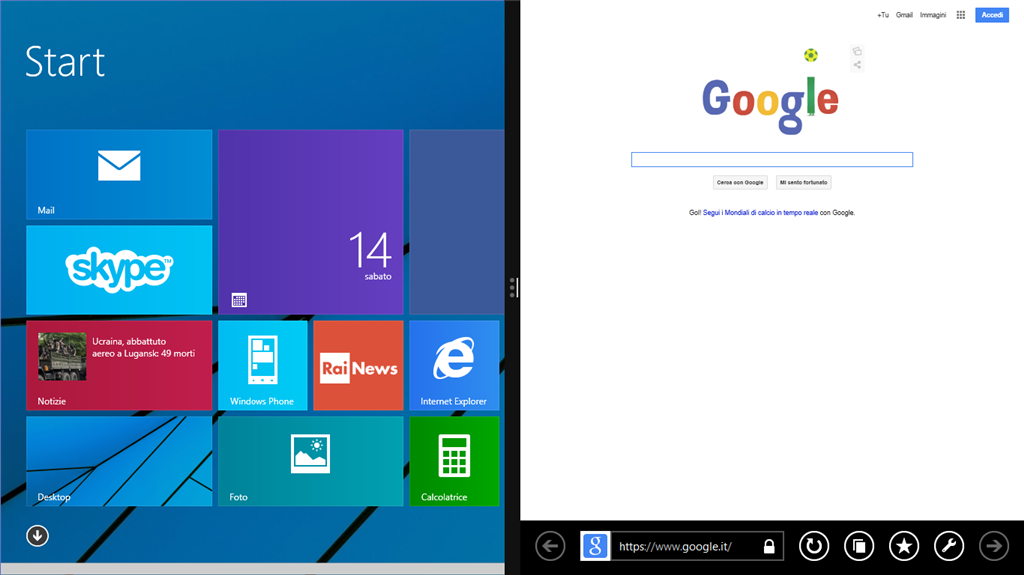This screenshot has height=575, width=1024.
Task: Open page tools with the wrench button
Action: point(949,546)
